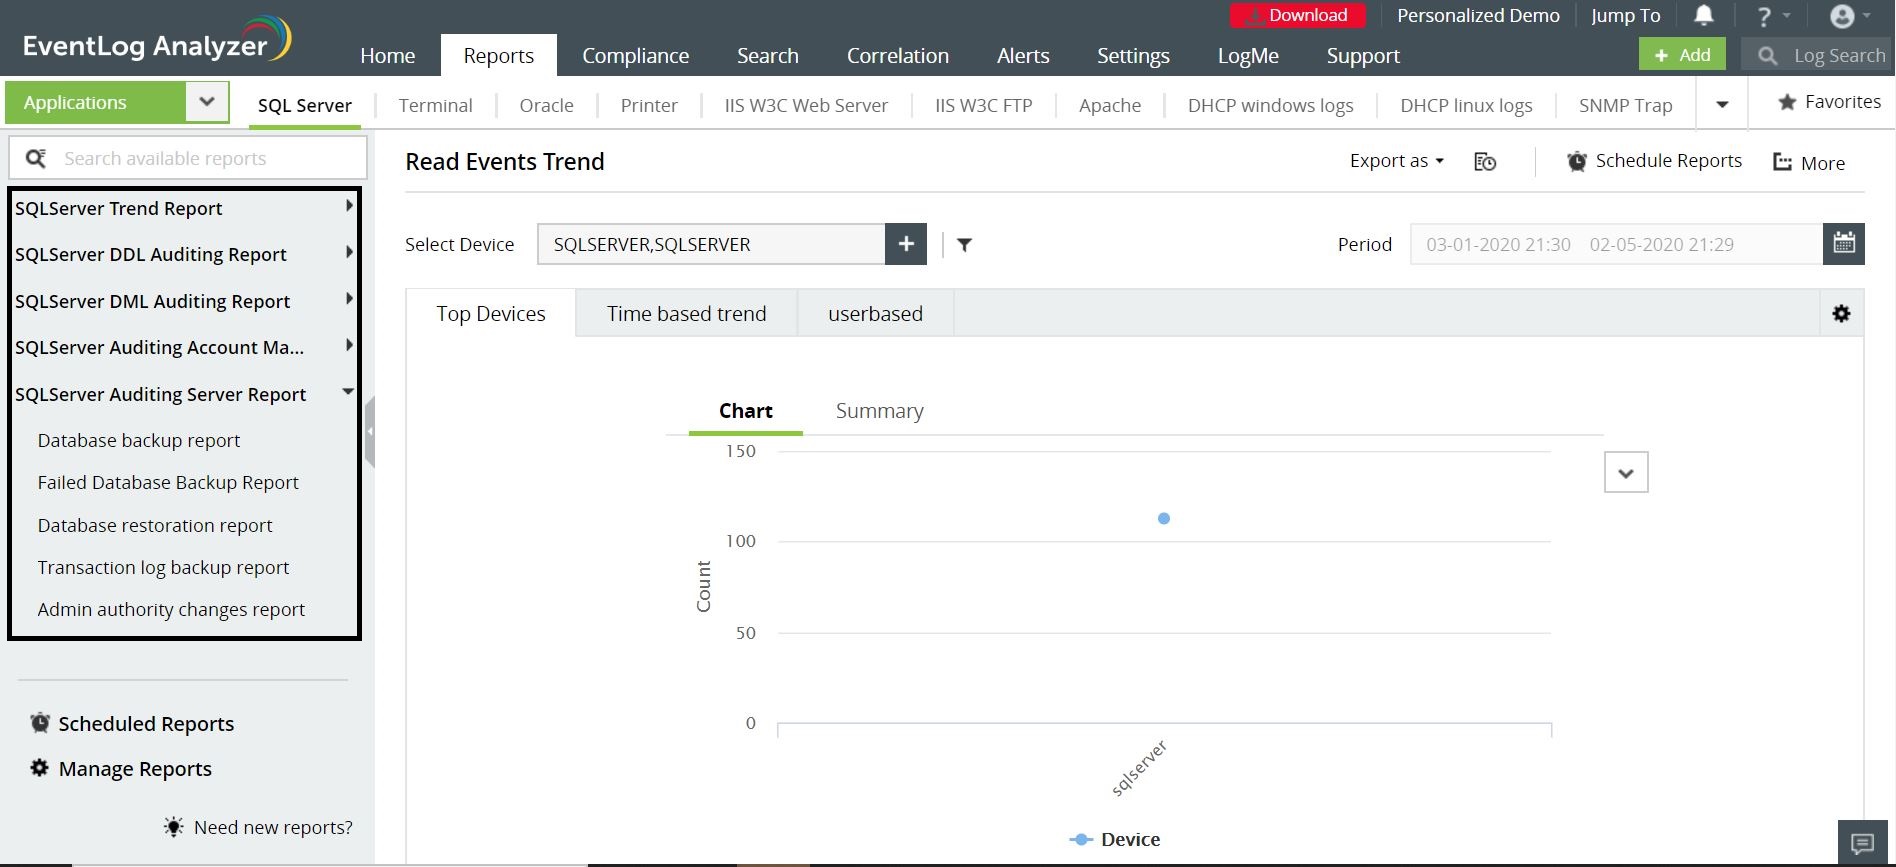The width and height of the screenshot is (1896, 867).
Task: Open the Alerts tab
Action: pos(1022,56)
